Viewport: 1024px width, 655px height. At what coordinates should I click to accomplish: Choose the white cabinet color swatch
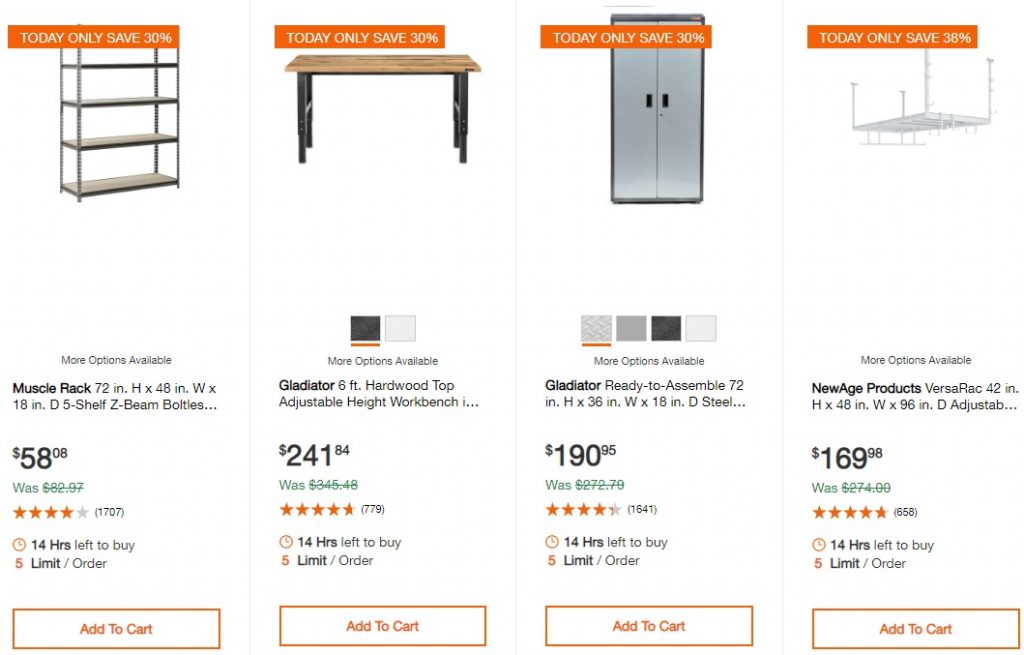tap(701, 328)
